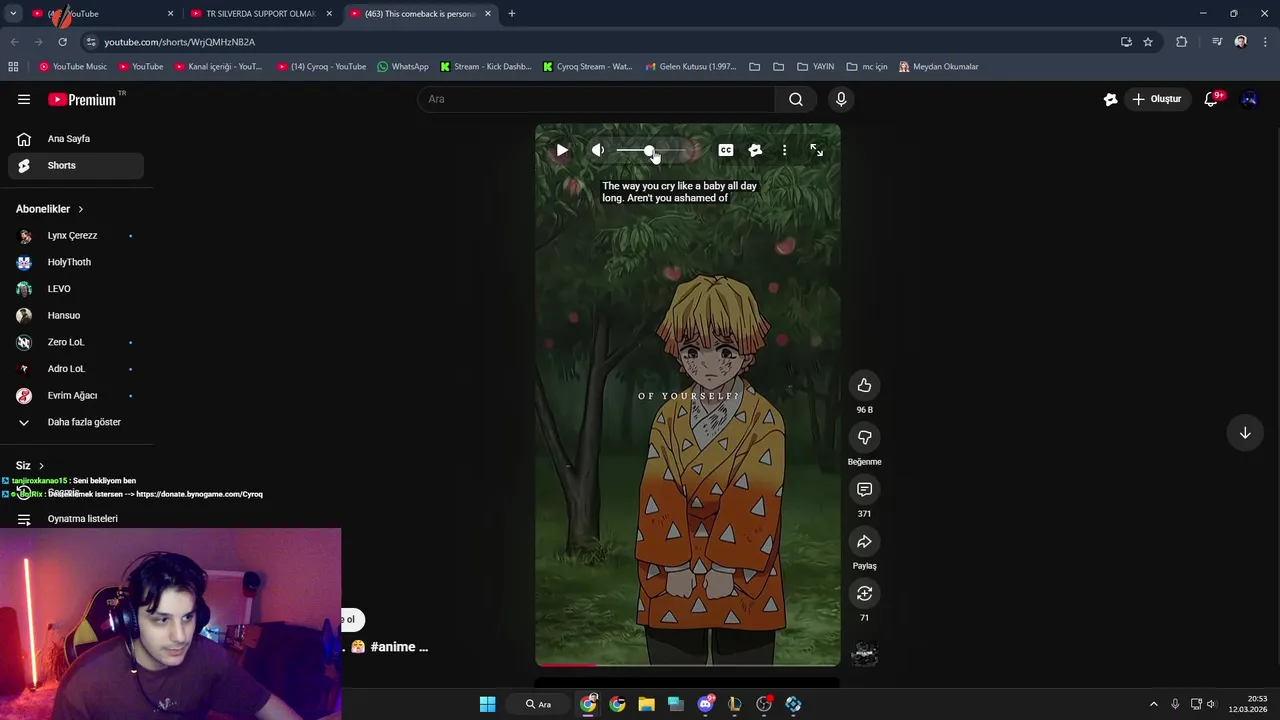The image size is (1280, 720).
Task: Focus the Ara search field
Action: [597, 99]
